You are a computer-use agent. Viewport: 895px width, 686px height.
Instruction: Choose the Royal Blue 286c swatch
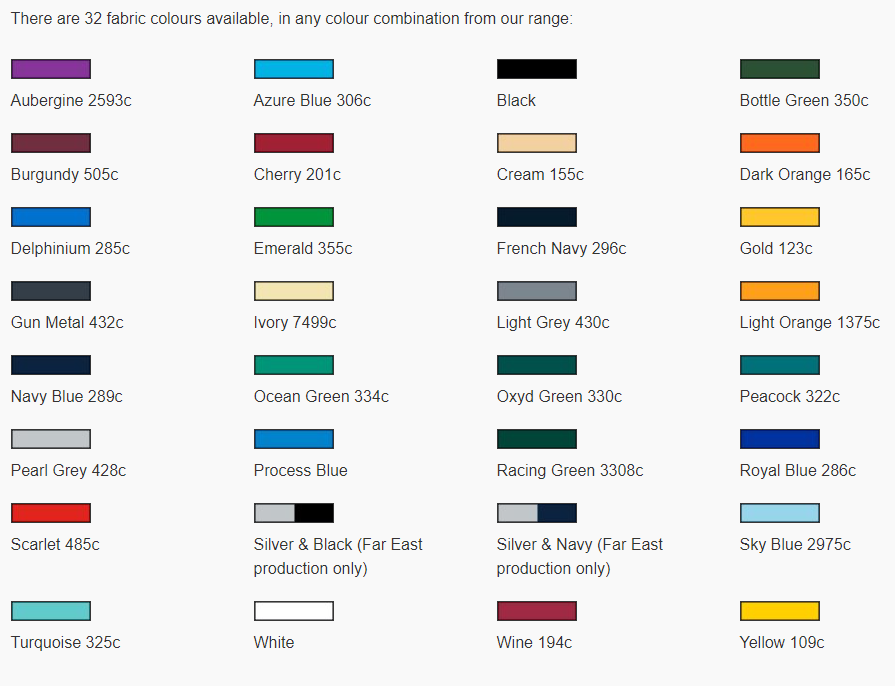tap(780, 439)
